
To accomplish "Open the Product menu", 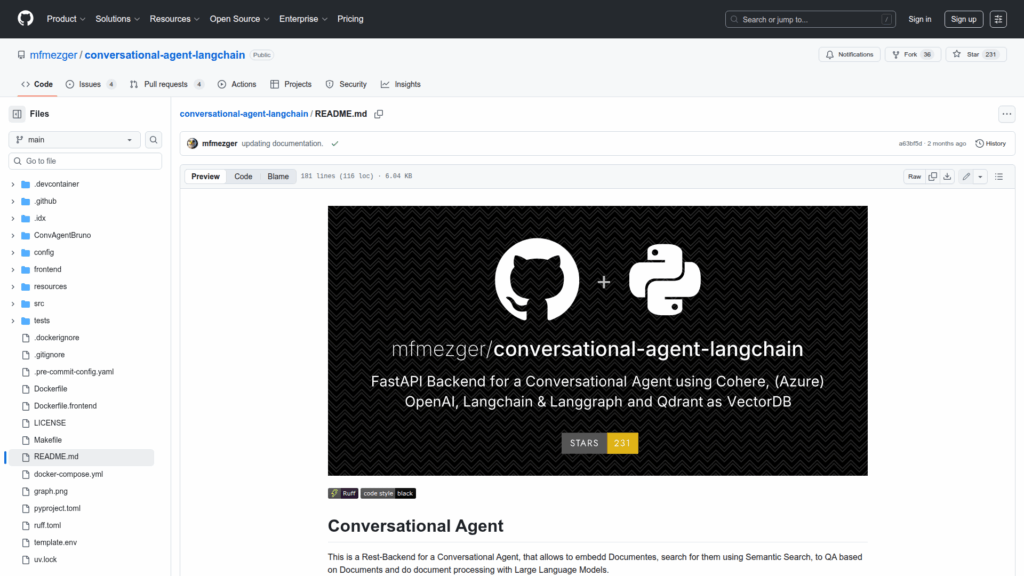I will (x=66, y=19).
